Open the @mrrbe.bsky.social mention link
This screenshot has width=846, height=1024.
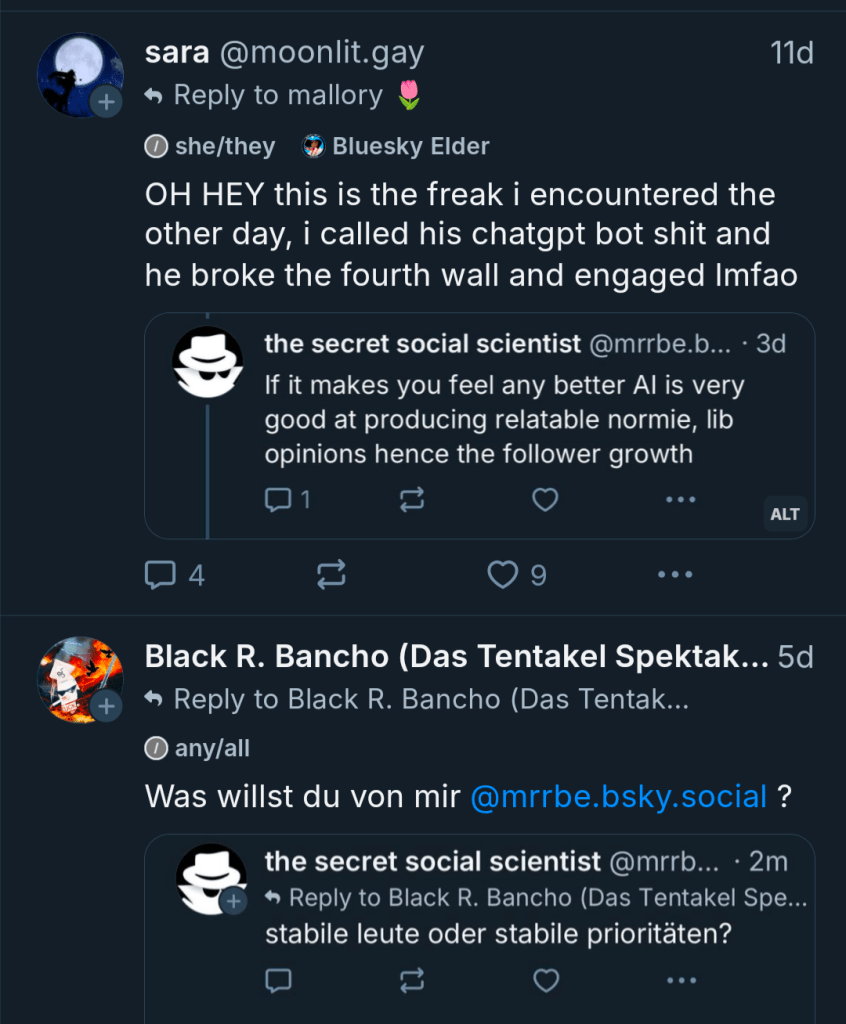618,797
